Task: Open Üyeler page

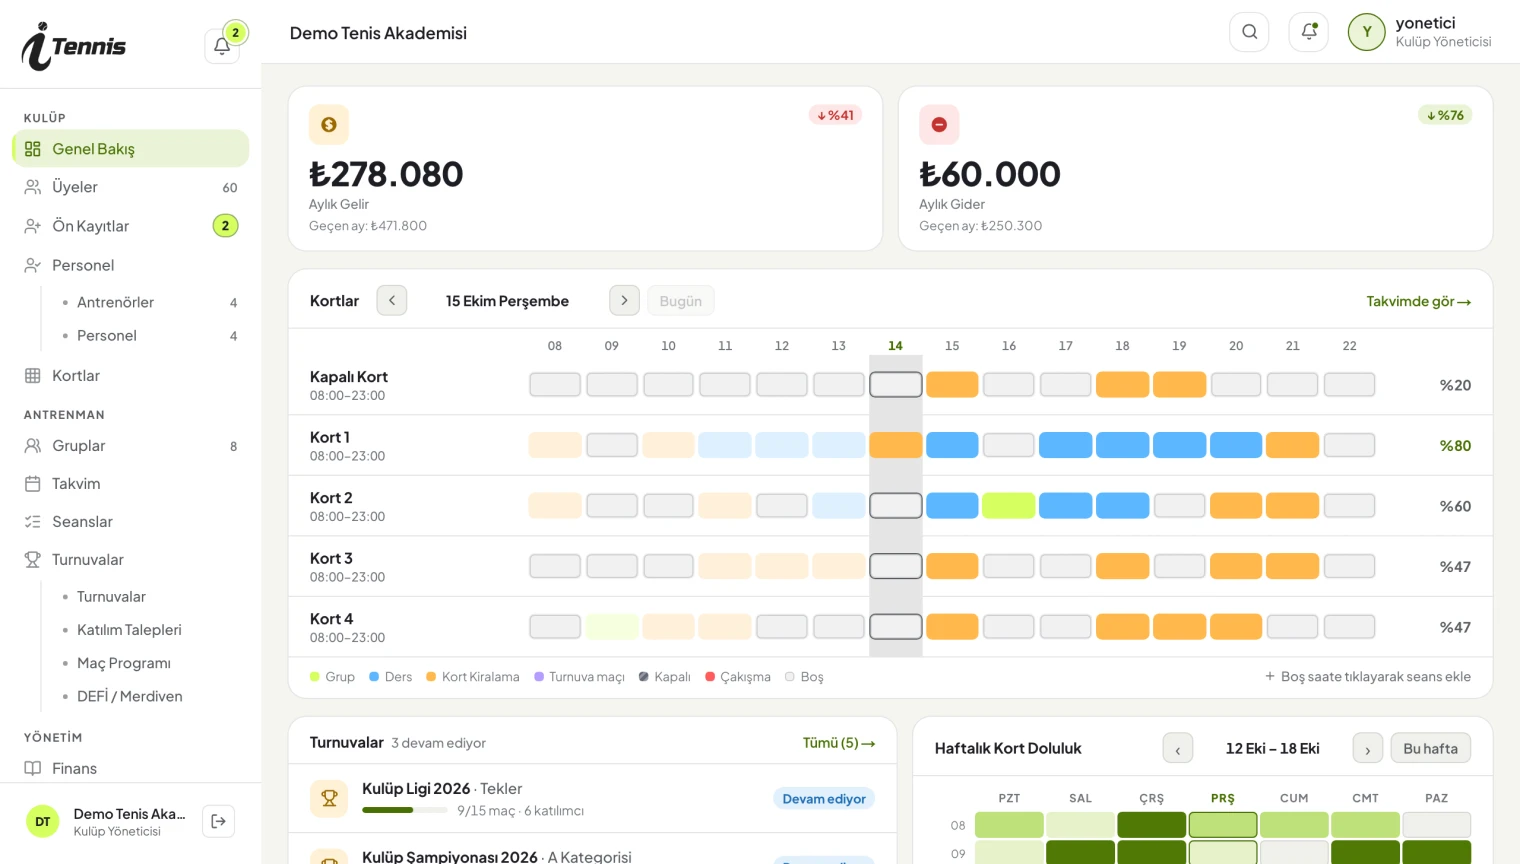Action: pos(131,187)
